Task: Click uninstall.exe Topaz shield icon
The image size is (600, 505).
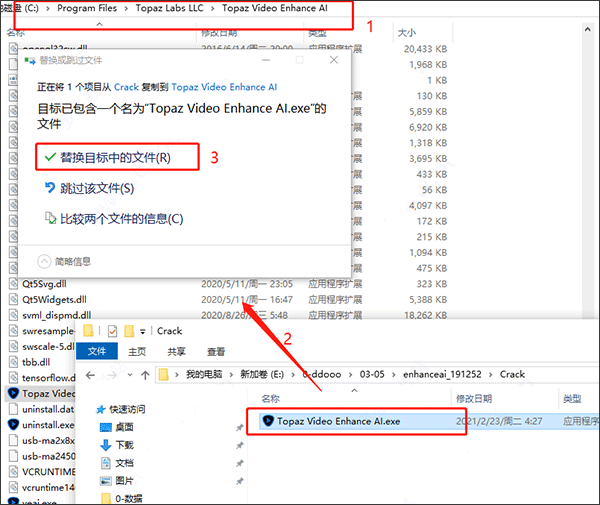Action: pos(13,425)
